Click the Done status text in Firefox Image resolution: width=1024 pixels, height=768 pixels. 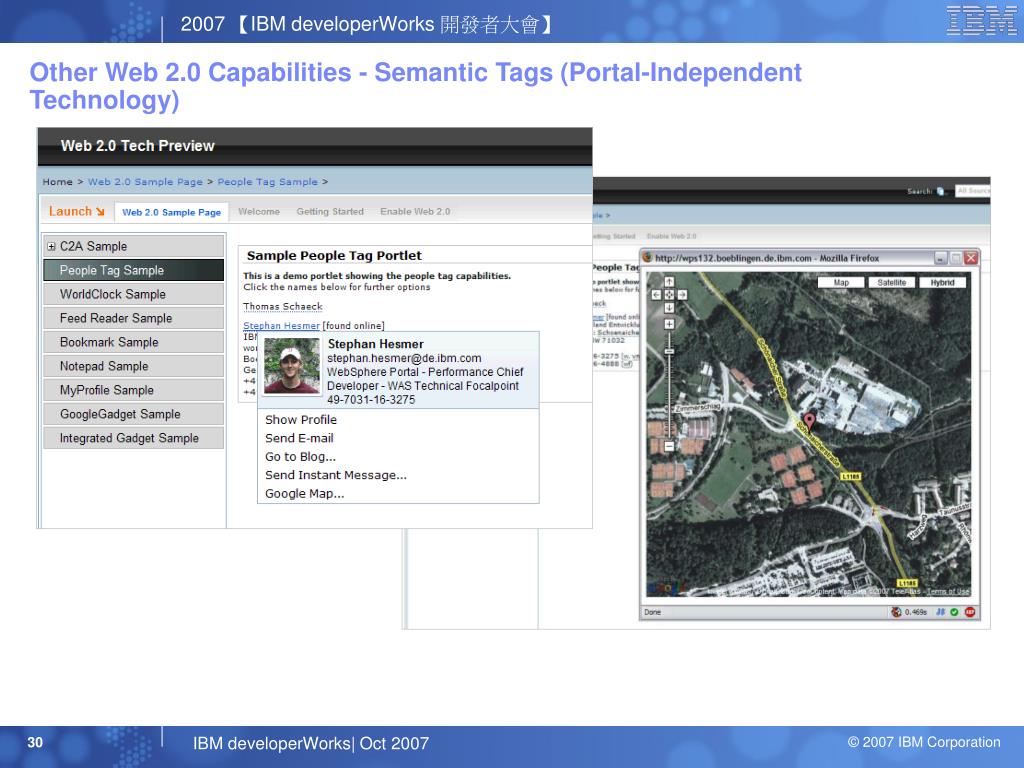click(652, 613)
